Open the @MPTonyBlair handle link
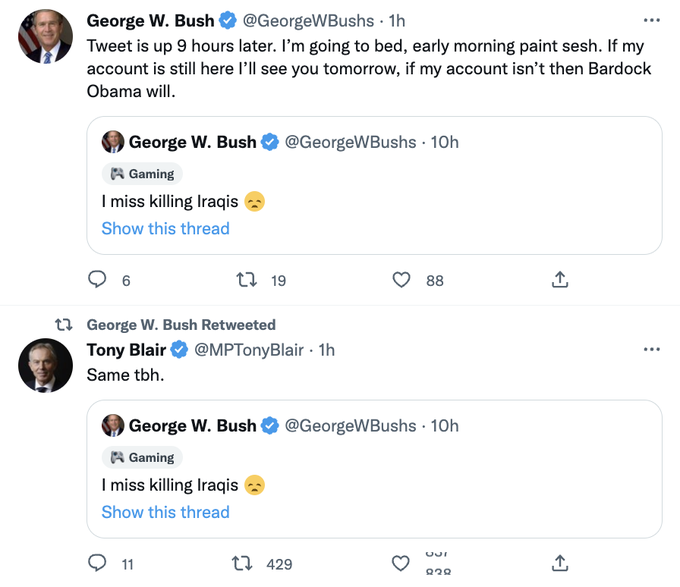This screenshot has height=587, width=680. tap(248, 349)
